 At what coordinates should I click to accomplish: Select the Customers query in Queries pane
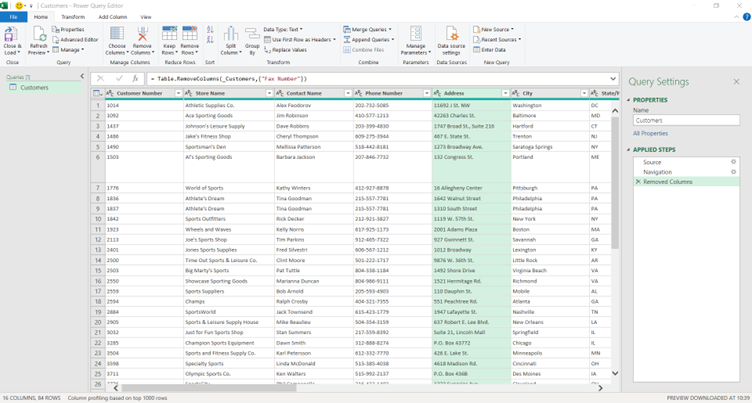44,88
